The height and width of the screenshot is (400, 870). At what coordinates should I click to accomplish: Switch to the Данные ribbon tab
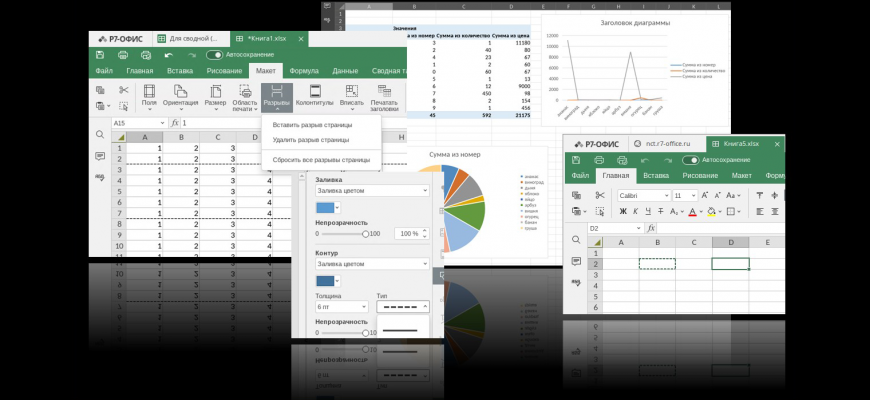click(x=345, y=71)
